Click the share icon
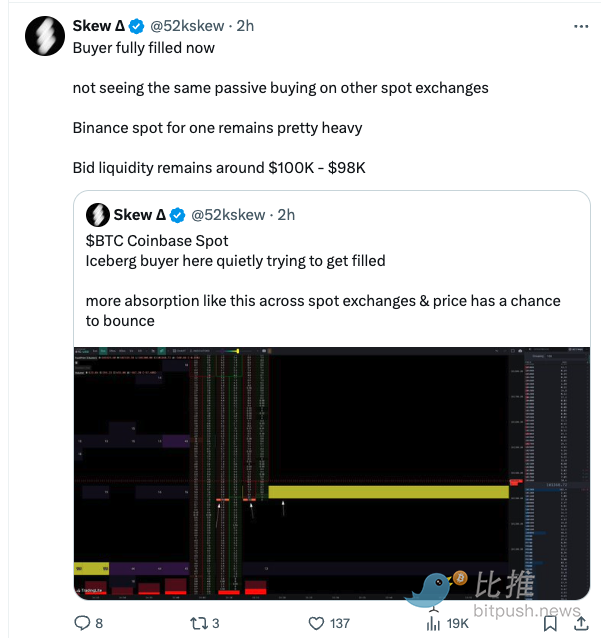 pos(582,623)
